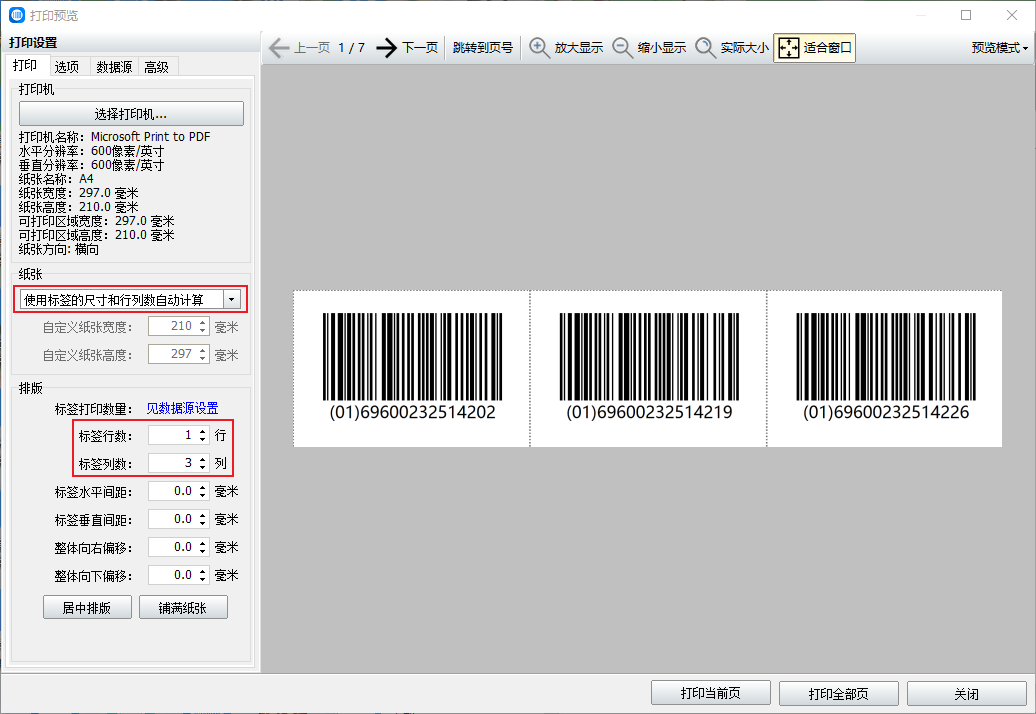Click the next page arrow icon
Screen dimensions: 1036x714
coord(387,48)
